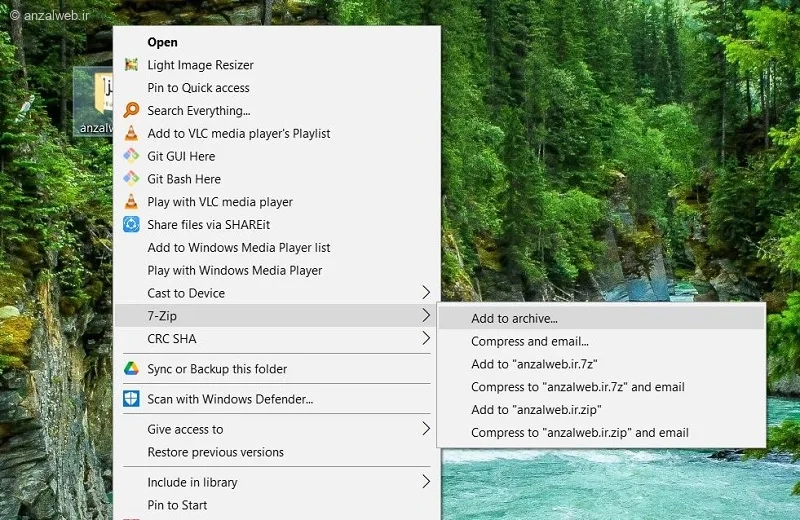Choose Open from the context menu
The image size is (800, 520).
coord(277,42)
